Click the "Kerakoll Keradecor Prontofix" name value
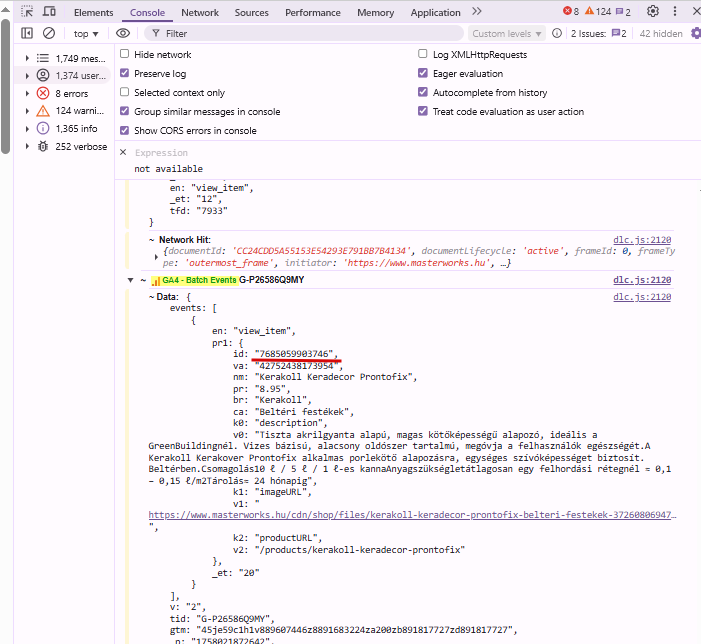 point(335,377)
